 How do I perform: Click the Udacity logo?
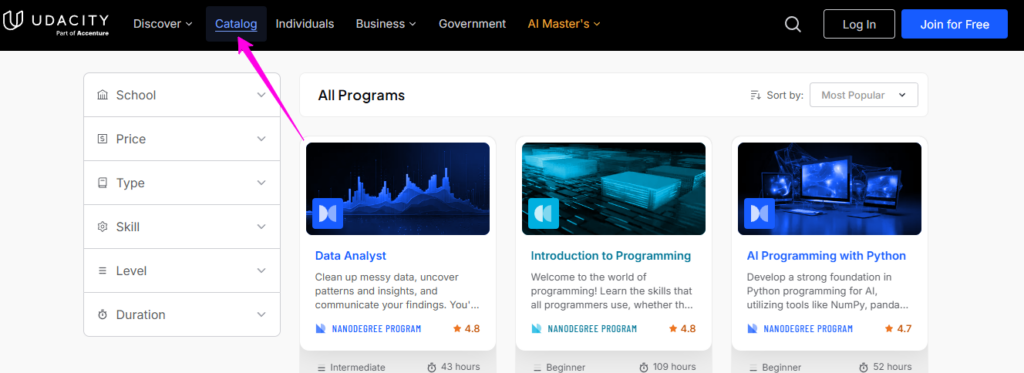(x=56, y=24)
